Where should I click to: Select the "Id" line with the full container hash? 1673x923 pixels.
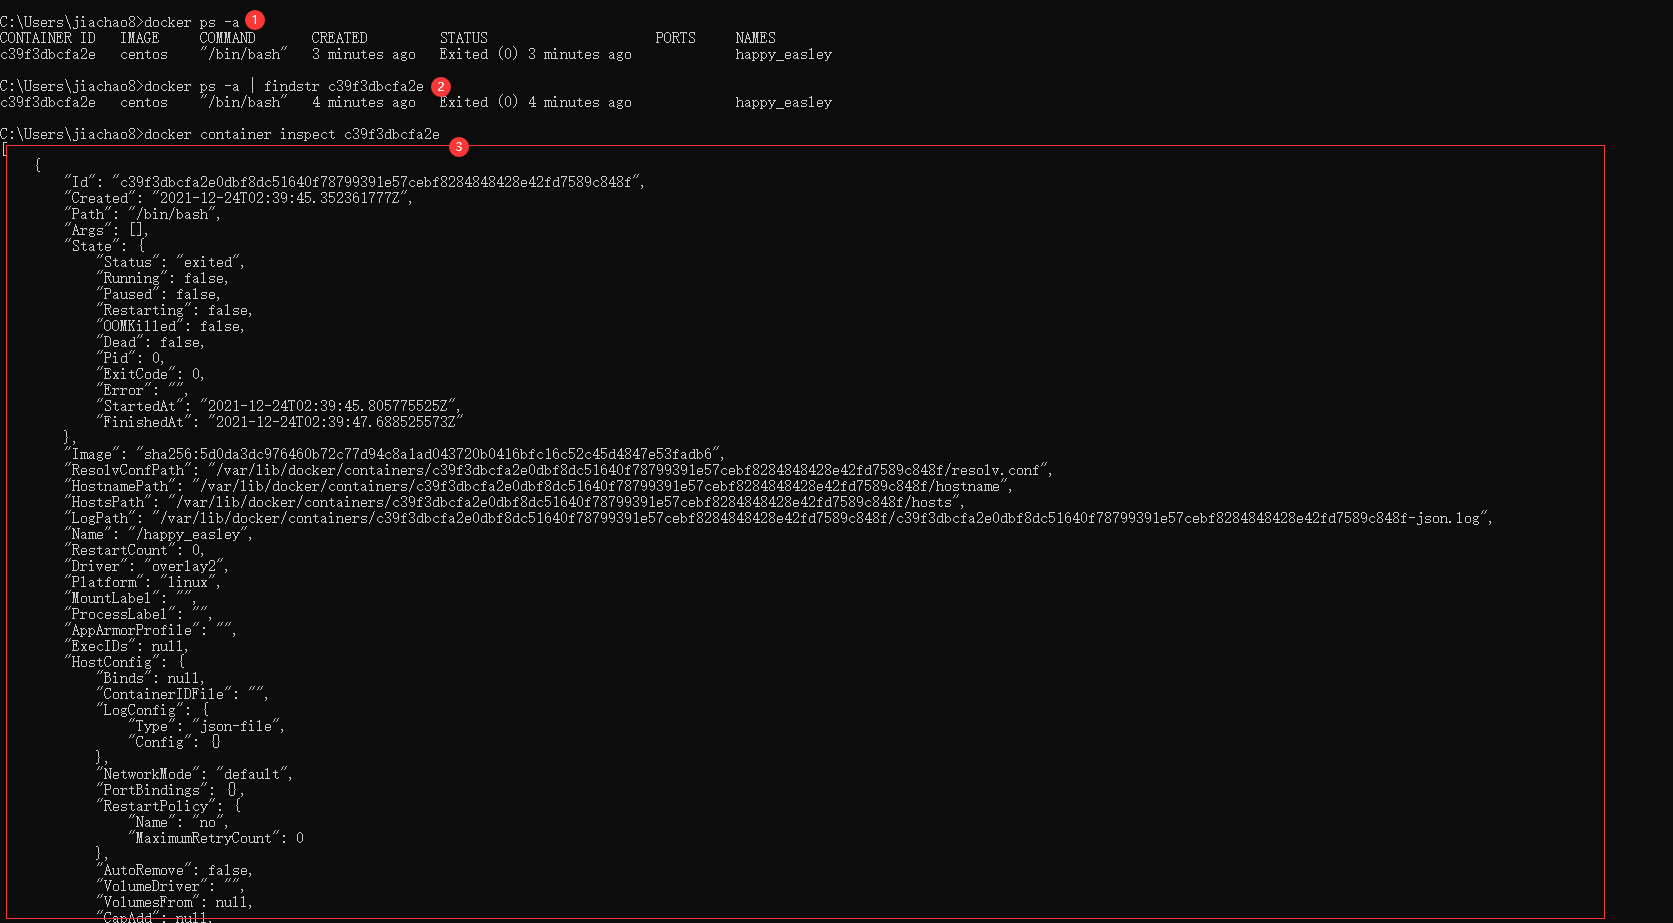[355, 182]
